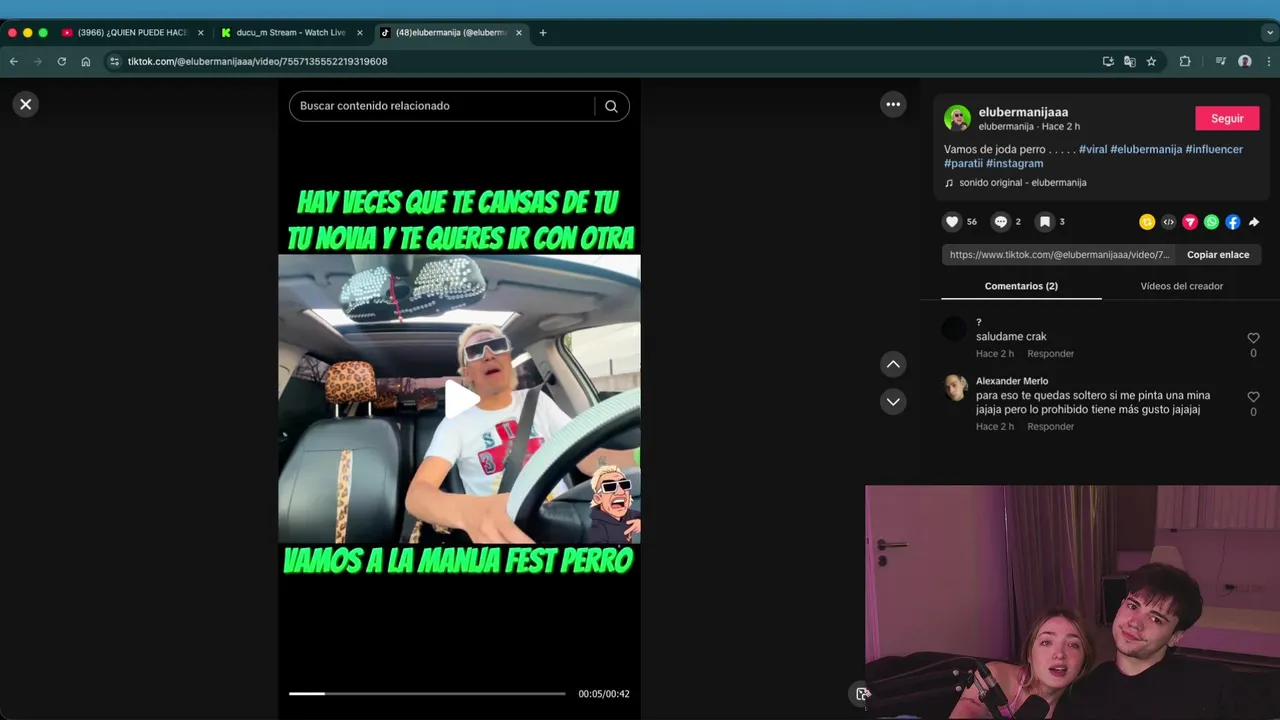Repost the video with the yellow repost icon
The height and width of the screenshot is (720, 1280).
1147,222
